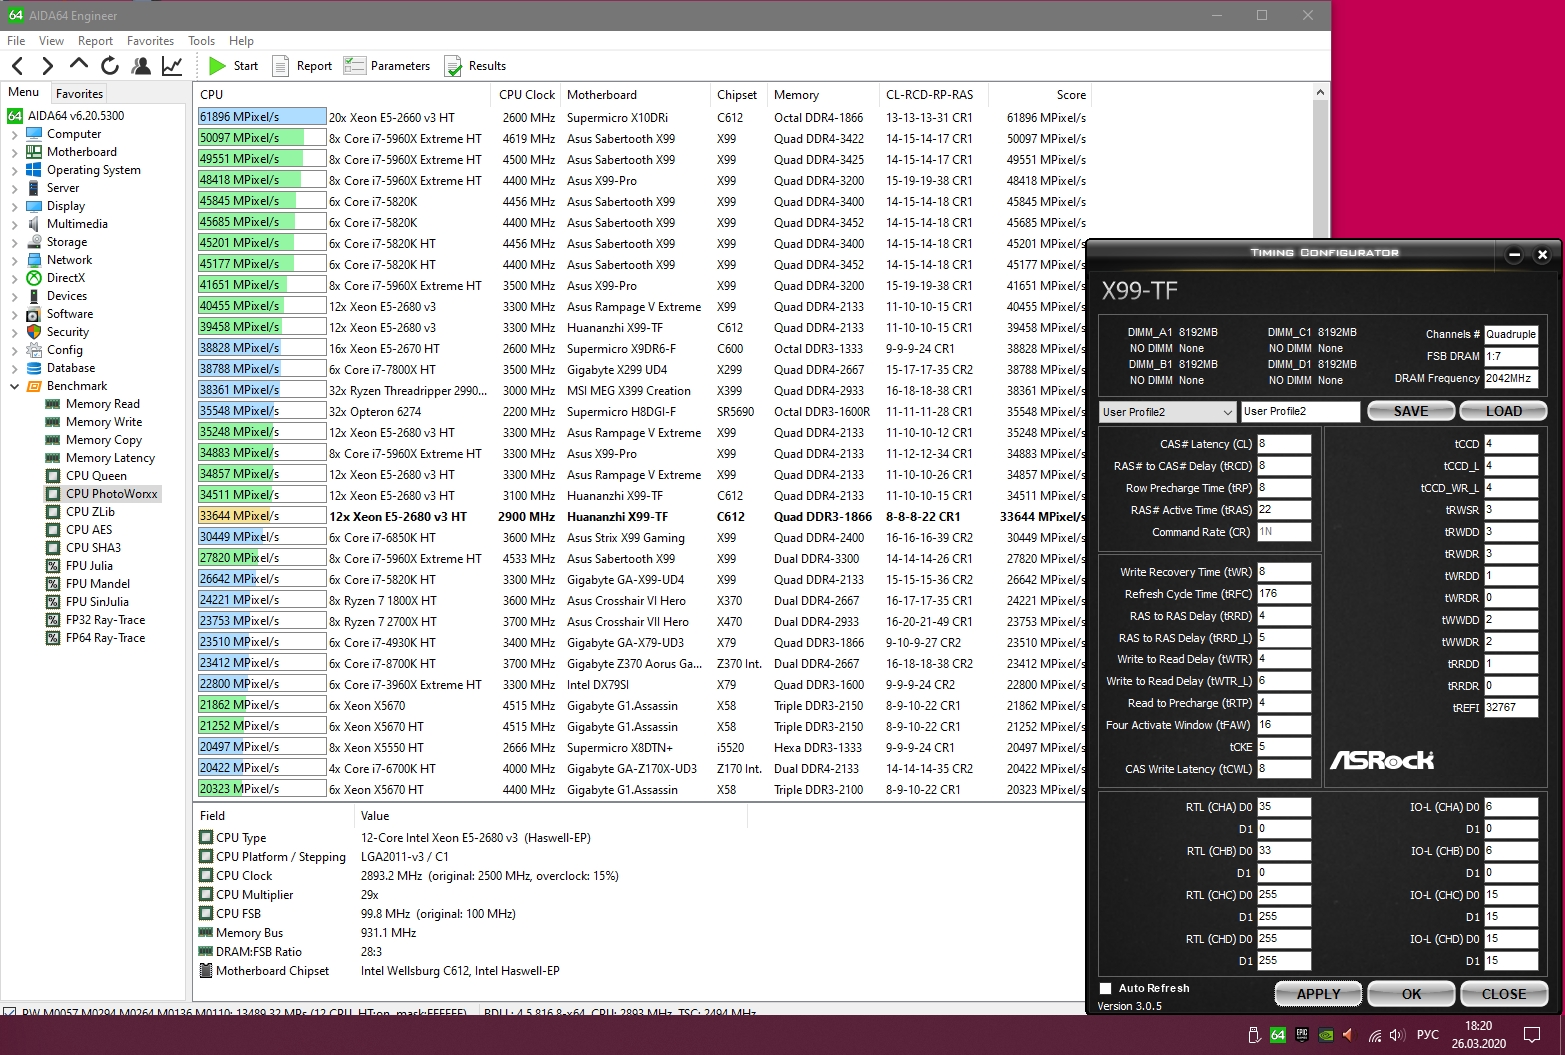Click the Results icon in the toolbar
This screenshot has height=1055, width=1565.
point(453,66)
